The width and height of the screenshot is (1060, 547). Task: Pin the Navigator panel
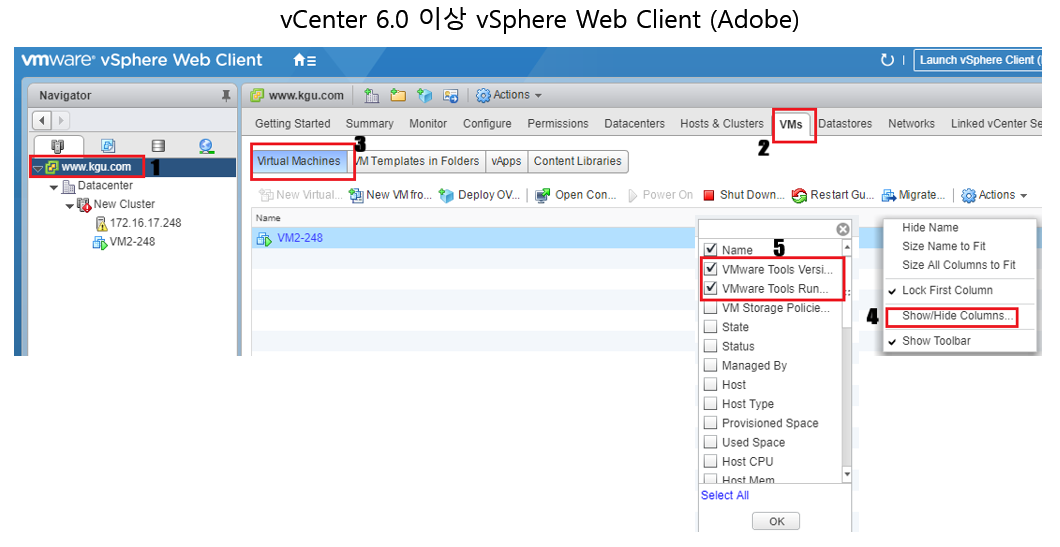(x=226, y=96)
